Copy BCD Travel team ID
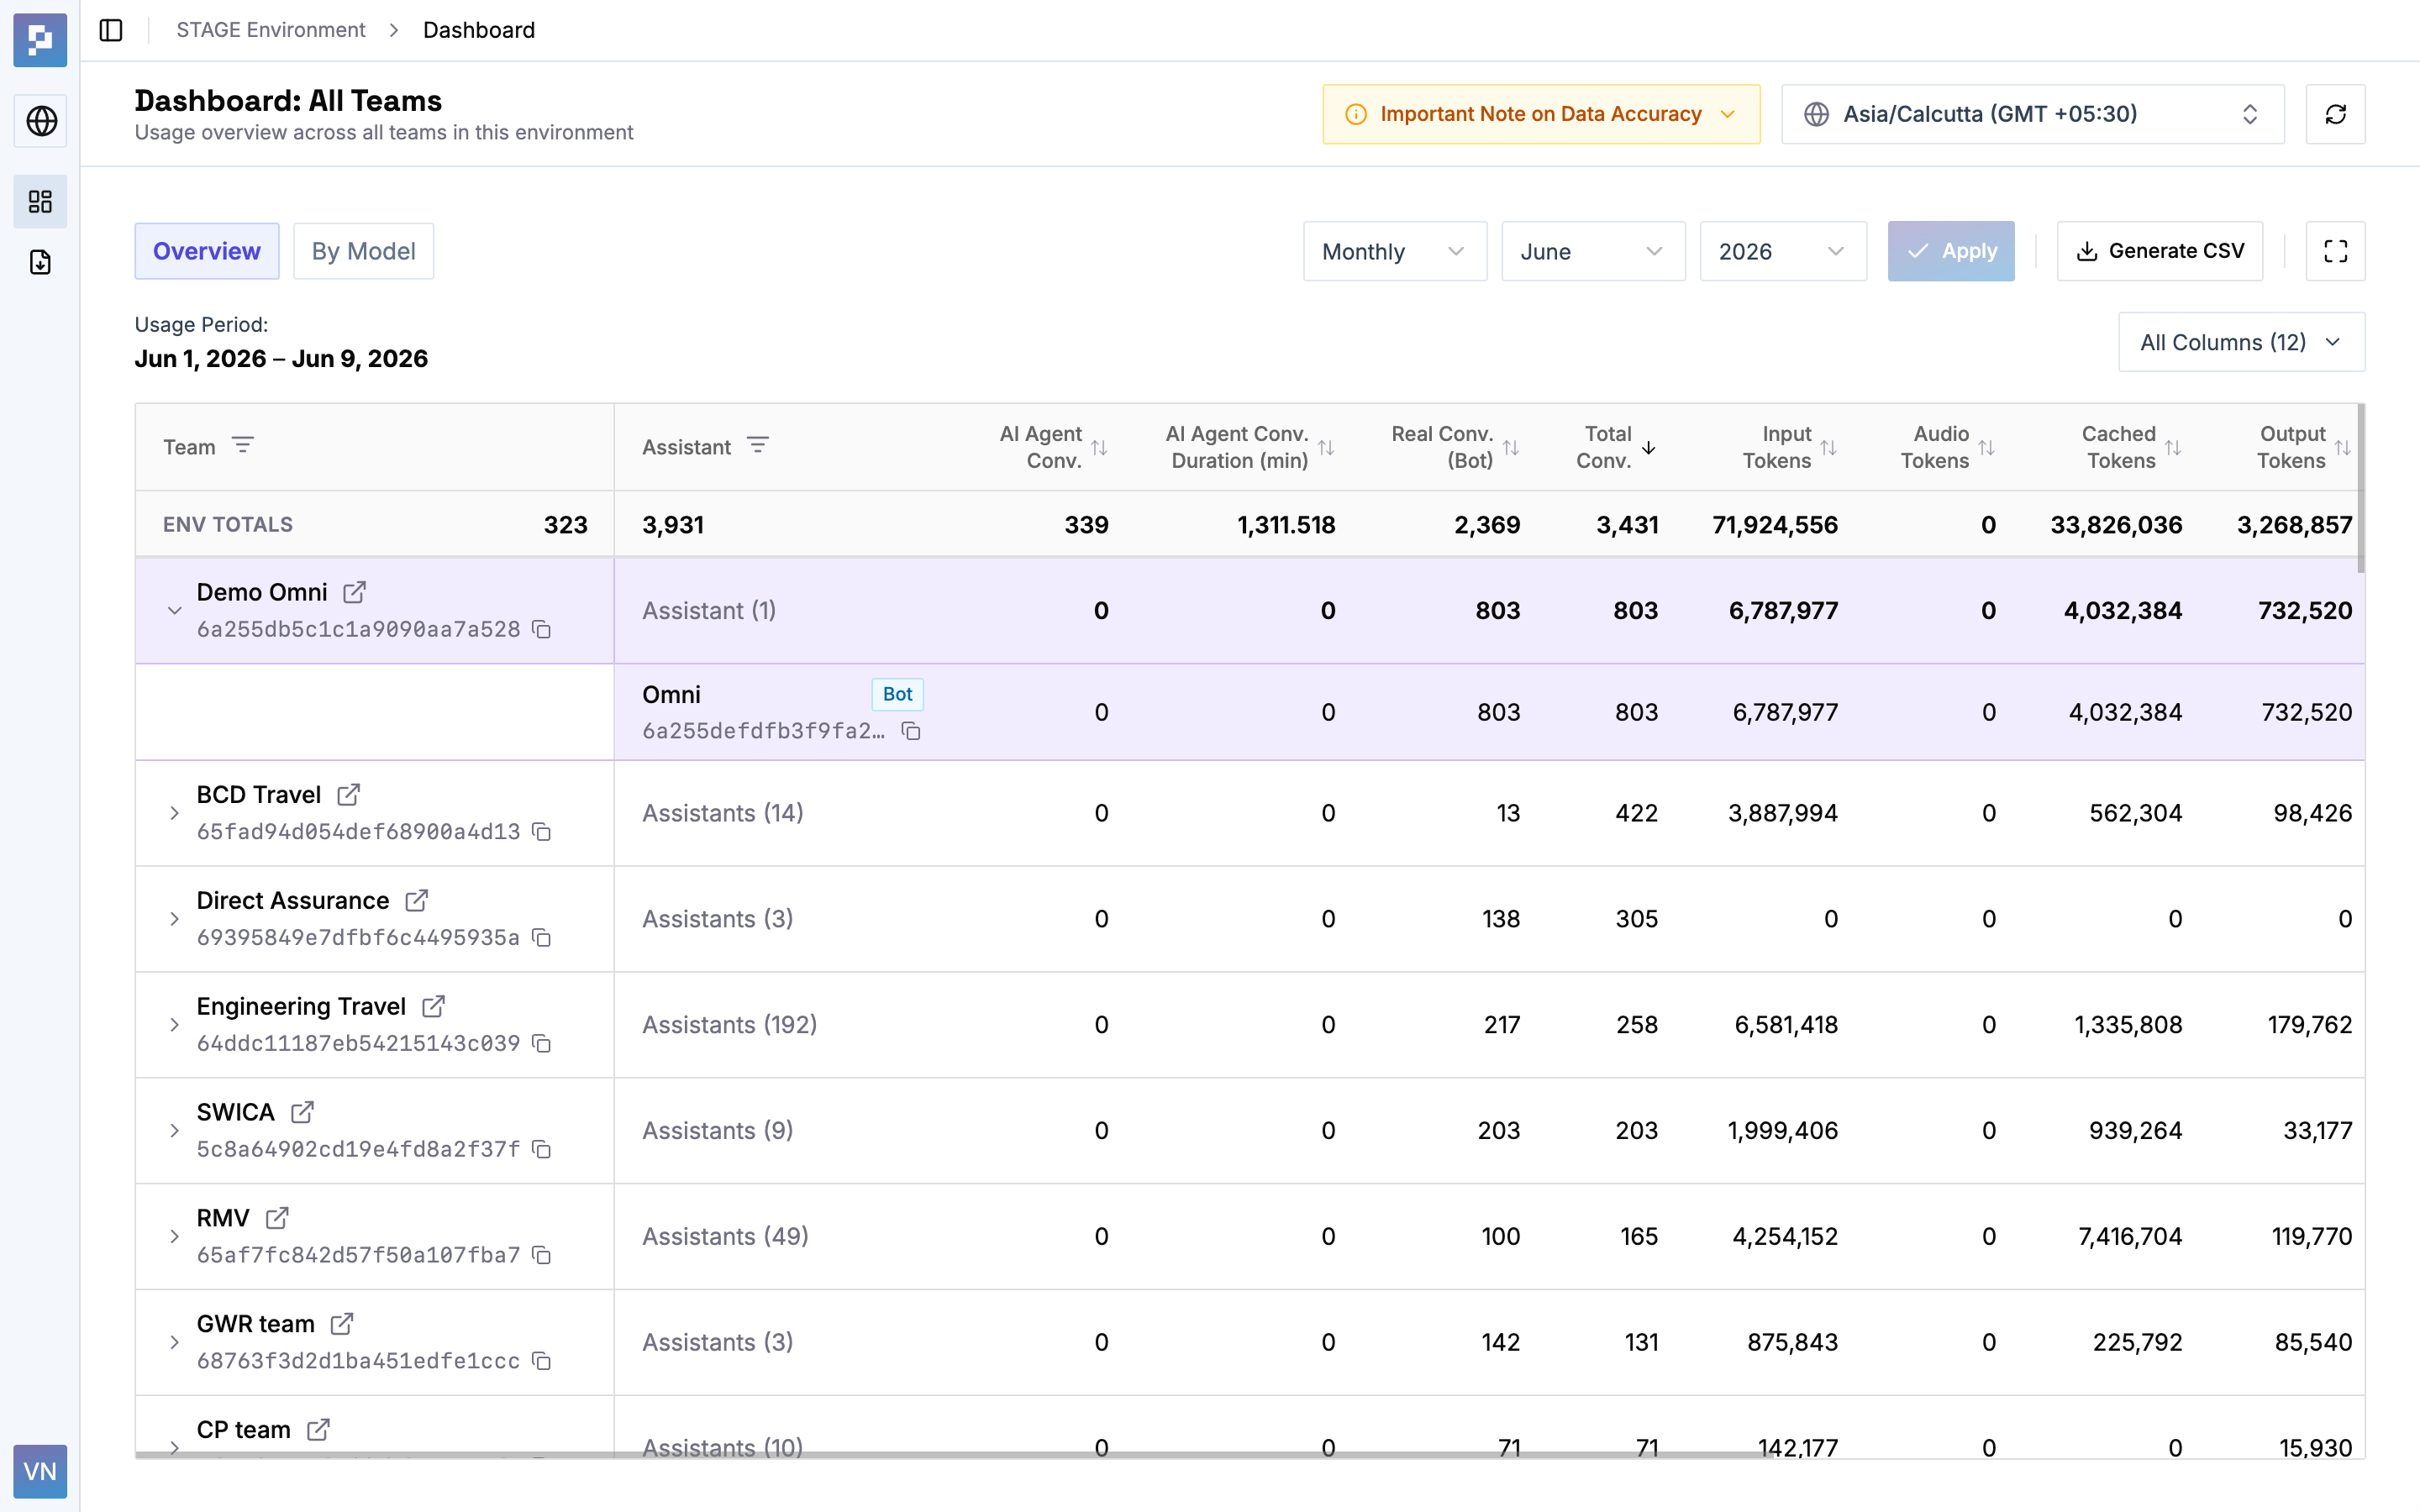The width and height of the screenshot is (2420, 1512). (x=542, y=832)
